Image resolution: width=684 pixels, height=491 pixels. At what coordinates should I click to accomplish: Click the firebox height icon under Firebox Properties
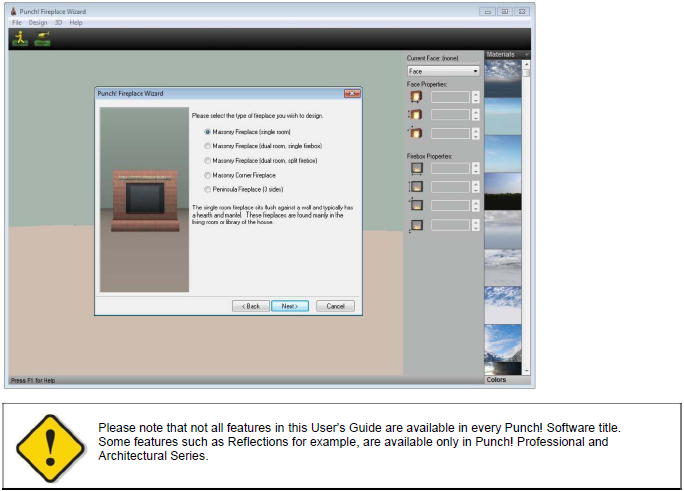[x=416, y=187]
